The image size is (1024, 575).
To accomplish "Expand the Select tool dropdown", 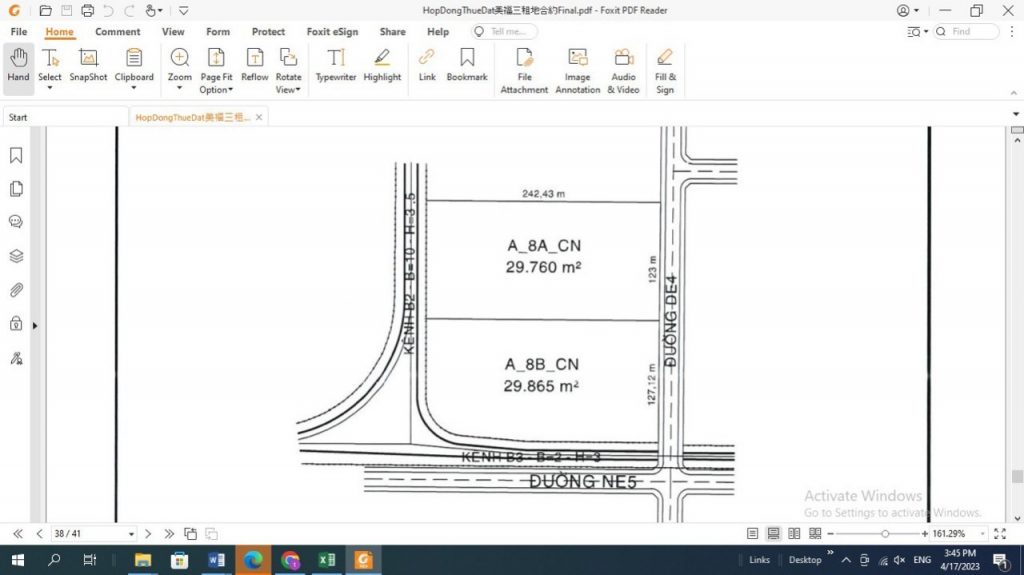I will point(50,88).
